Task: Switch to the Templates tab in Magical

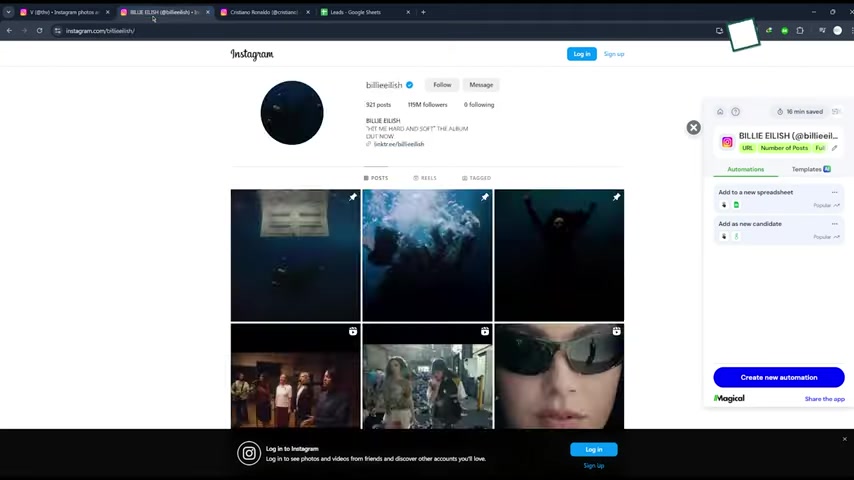Action: [810, 169]
